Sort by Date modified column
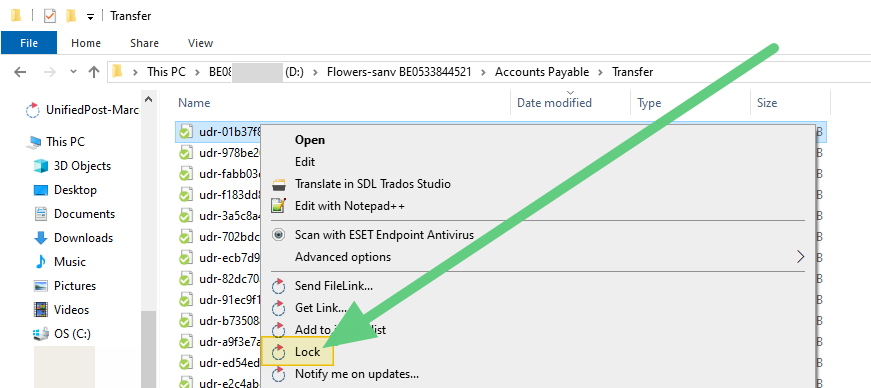Screen dimensions: 871x388 tap(554, 103)
